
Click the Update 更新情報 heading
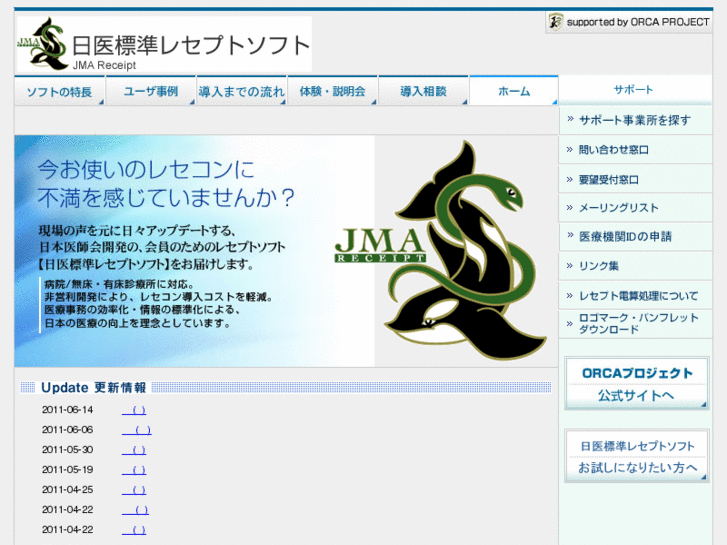point(94,387)
